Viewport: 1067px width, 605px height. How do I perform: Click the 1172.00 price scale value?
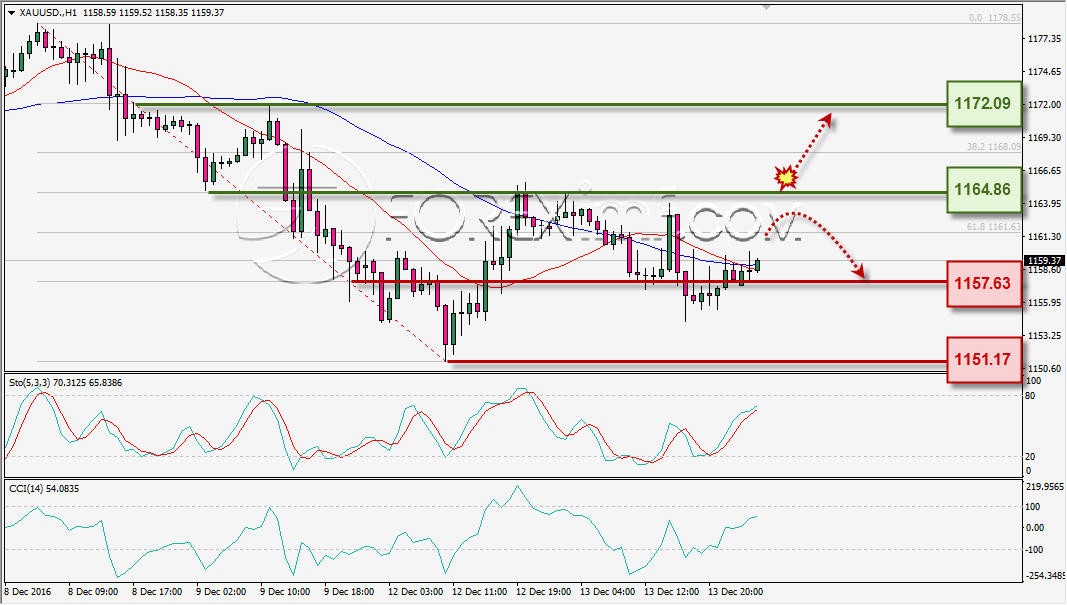tap(1044, 104)
